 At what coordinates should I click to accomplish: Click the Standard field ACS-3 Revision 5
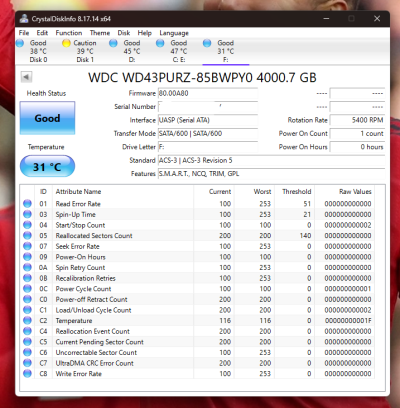(x=271, y=160)
